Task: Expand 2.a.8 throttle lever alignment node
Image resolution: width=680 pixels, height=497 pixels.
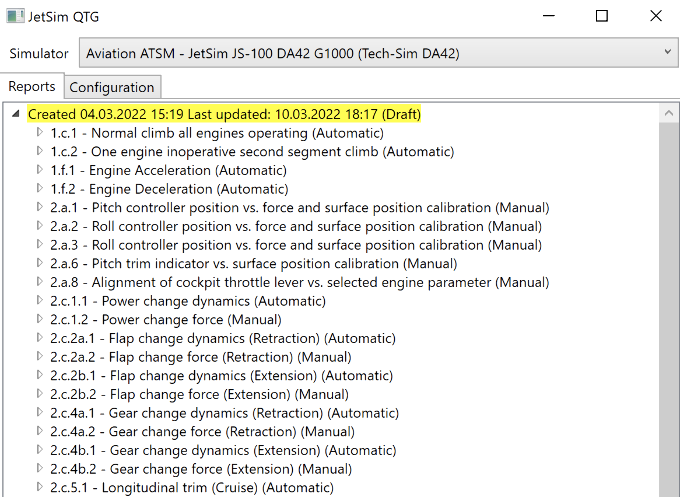Action: (39, 281)
